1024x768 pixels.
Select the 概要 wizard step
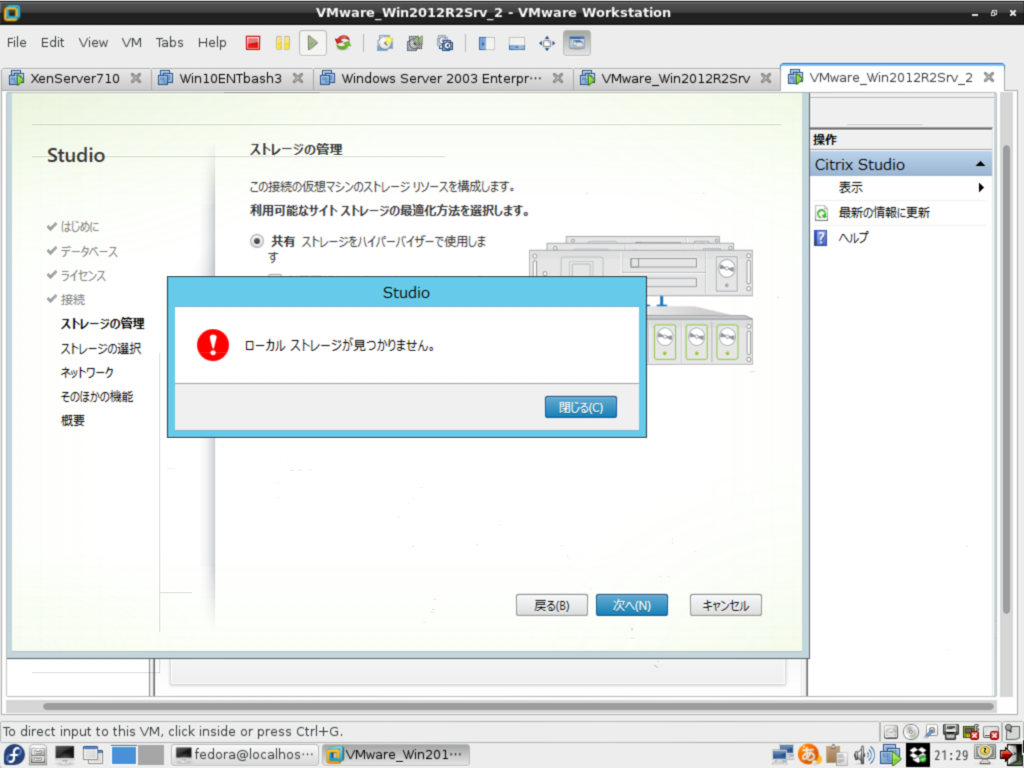pos(72,421)
